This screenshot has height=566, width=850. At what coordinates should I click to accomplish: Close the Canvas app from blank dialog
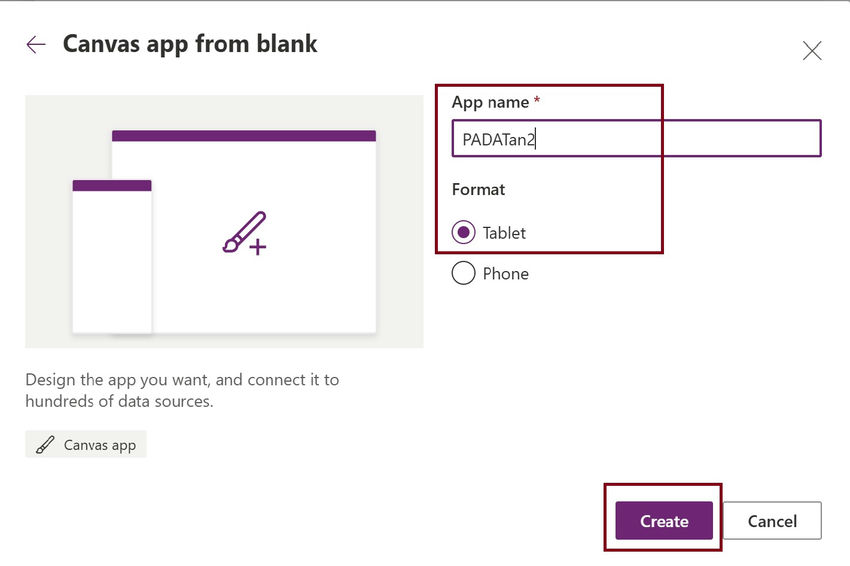point(812,51)
